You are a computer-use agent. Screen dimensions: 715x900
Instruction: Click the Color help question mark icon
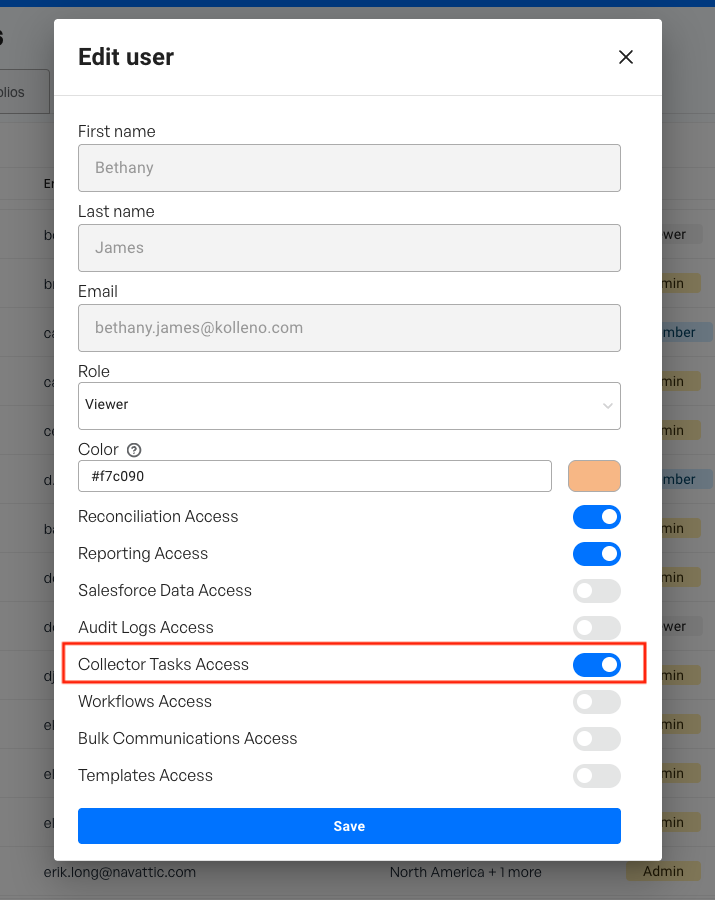[x=133, y=450]
